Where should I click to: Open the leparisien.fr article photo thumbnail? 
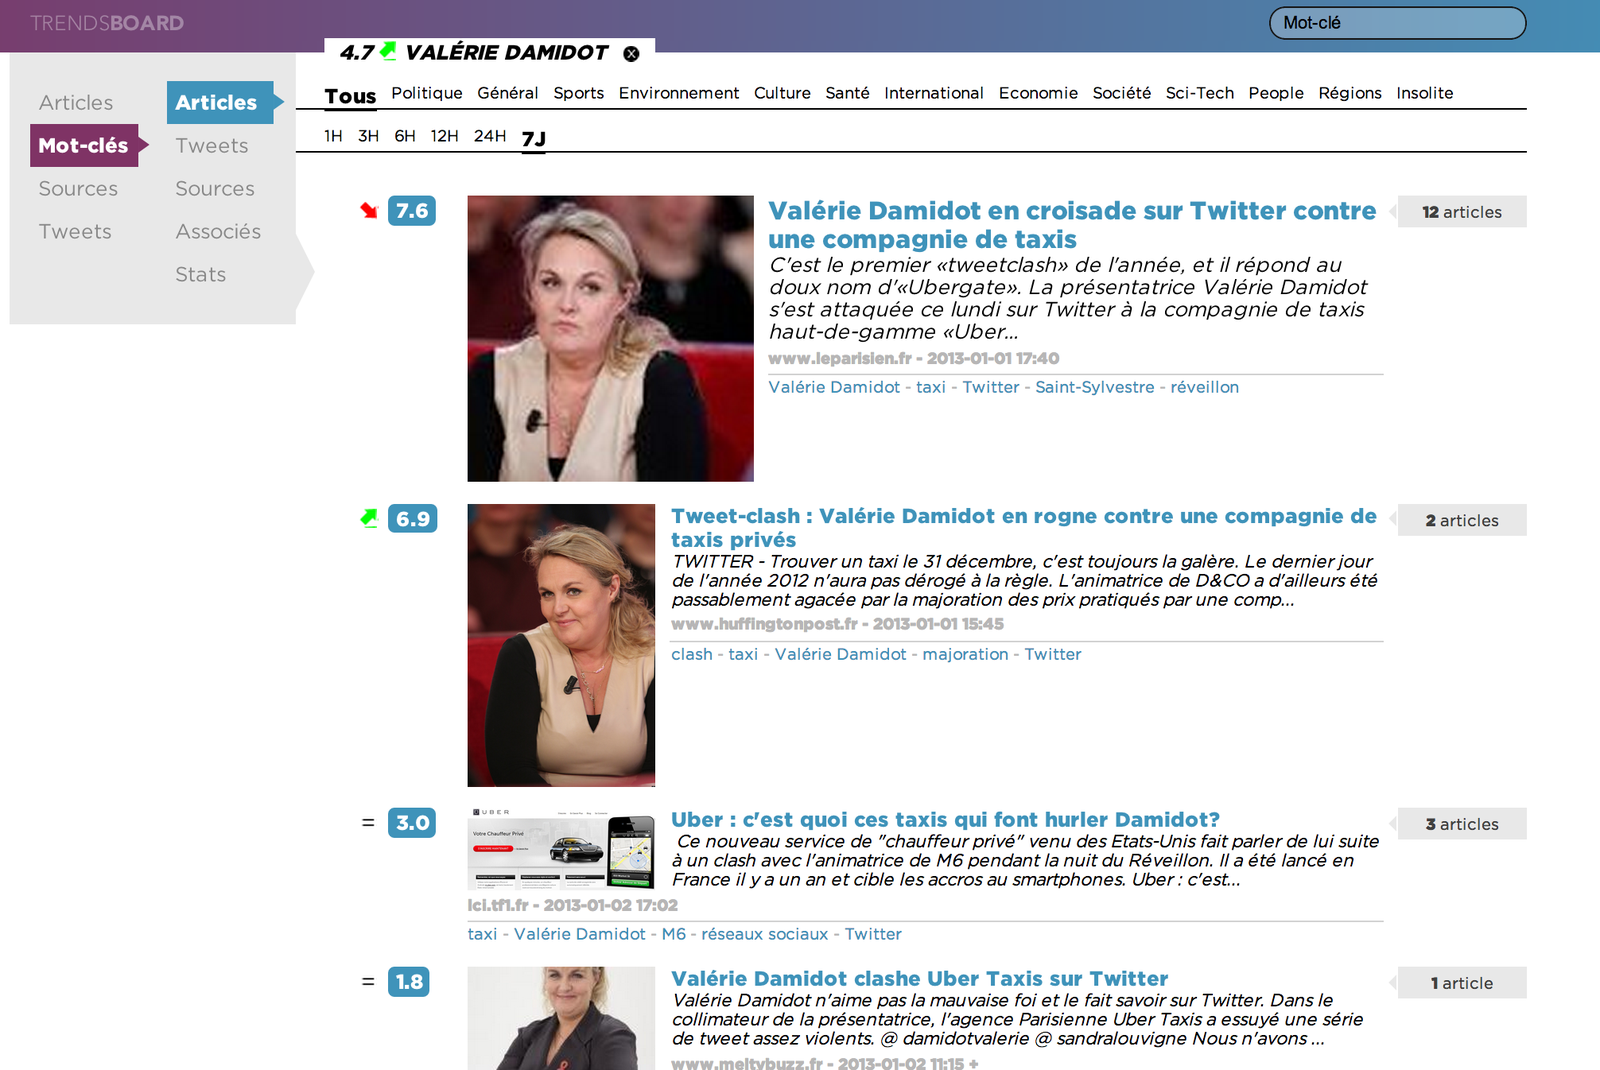[611, 339]
